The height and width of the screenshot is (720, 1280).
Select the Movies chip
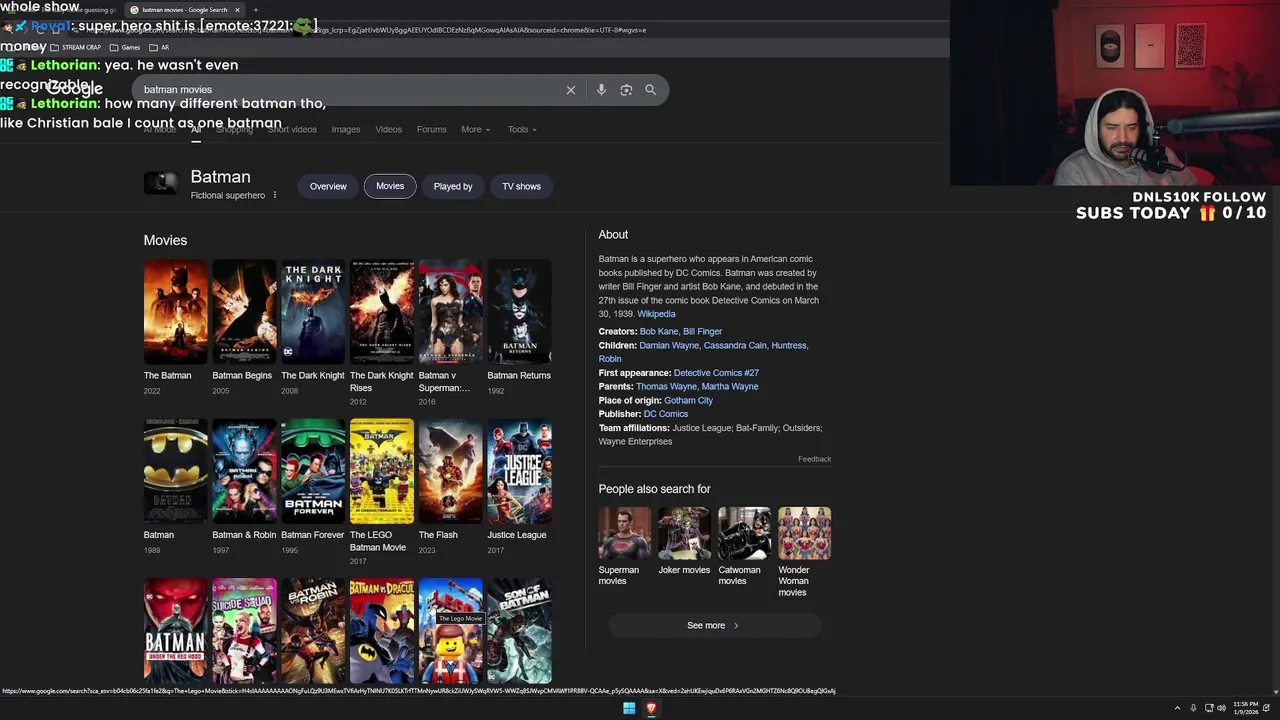point(390,186)
